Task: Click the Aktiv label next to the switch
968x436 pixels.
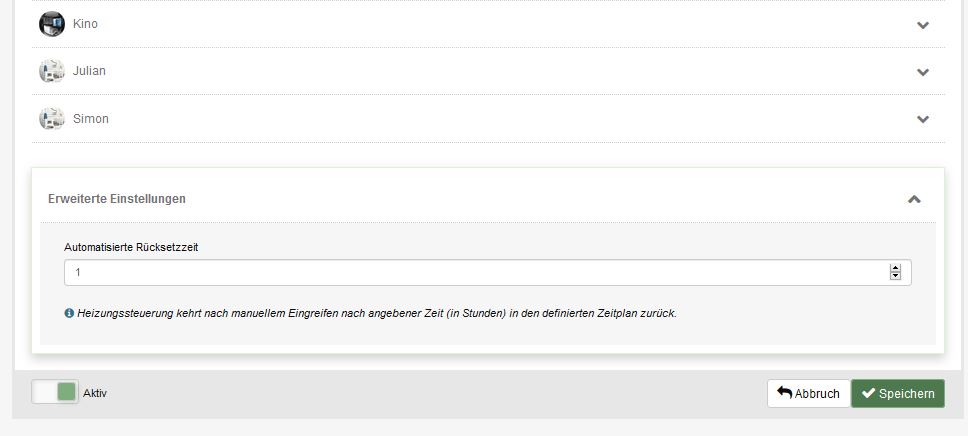Action: 95,393
